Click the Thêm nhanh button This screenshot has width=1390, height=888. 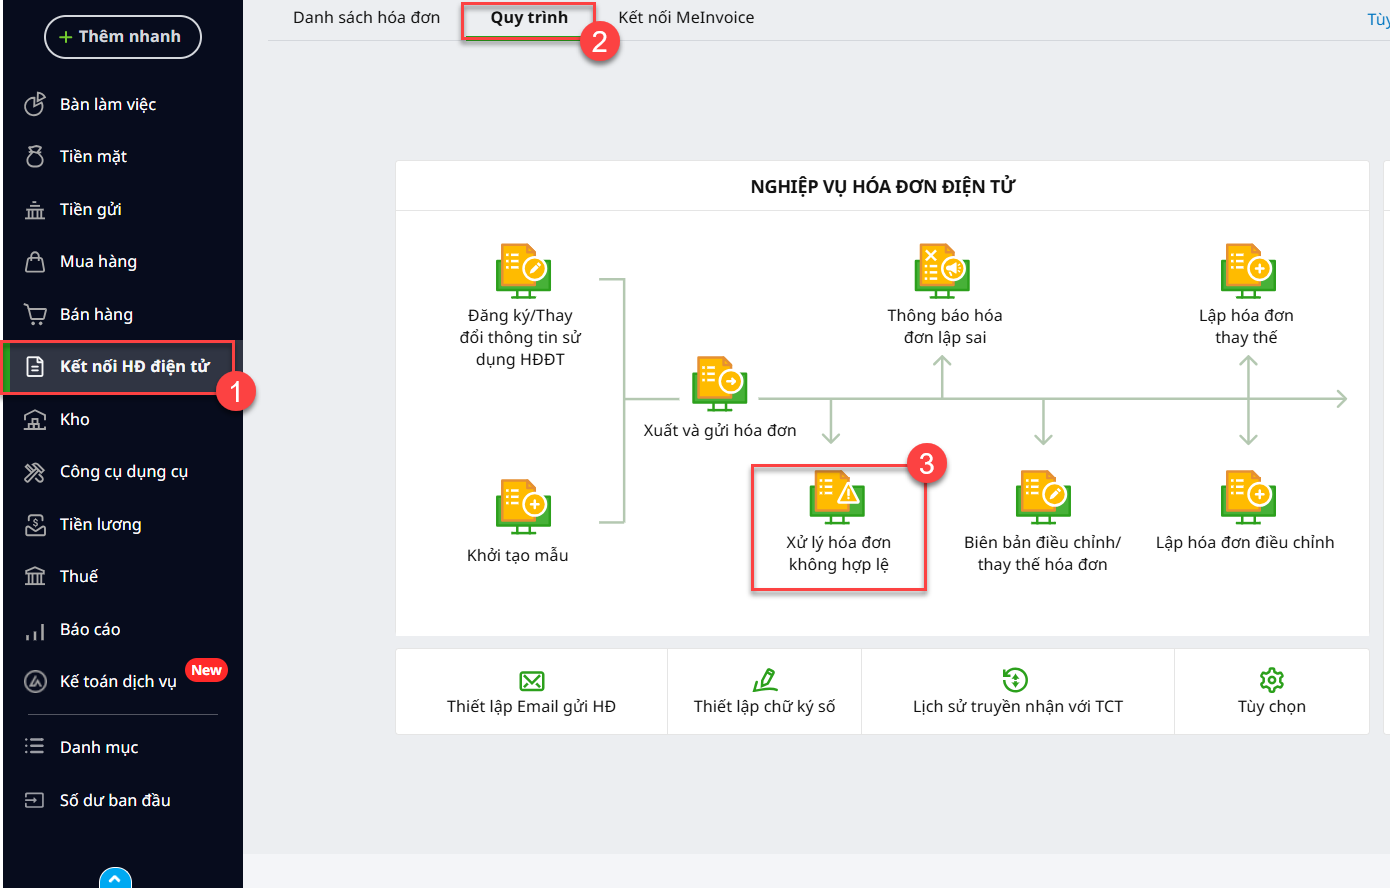[x=122, y=37]
